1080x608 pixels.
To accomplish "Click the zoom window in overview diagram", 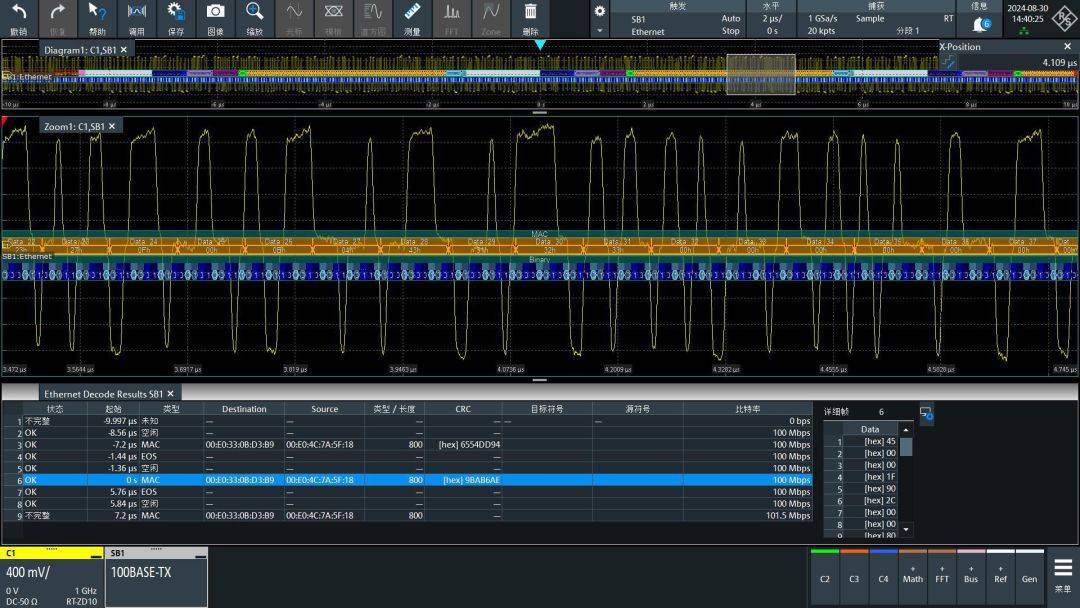I will pyautogui.click(x=760, y=75).
